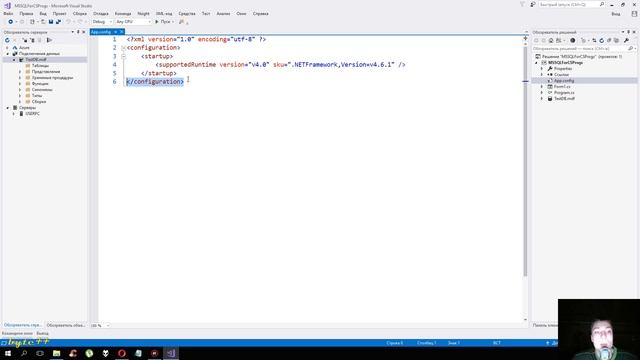The height and width of the screenshot is (360, 640).
Task: Open the Проект menu
Action: [x=59, y=13]
